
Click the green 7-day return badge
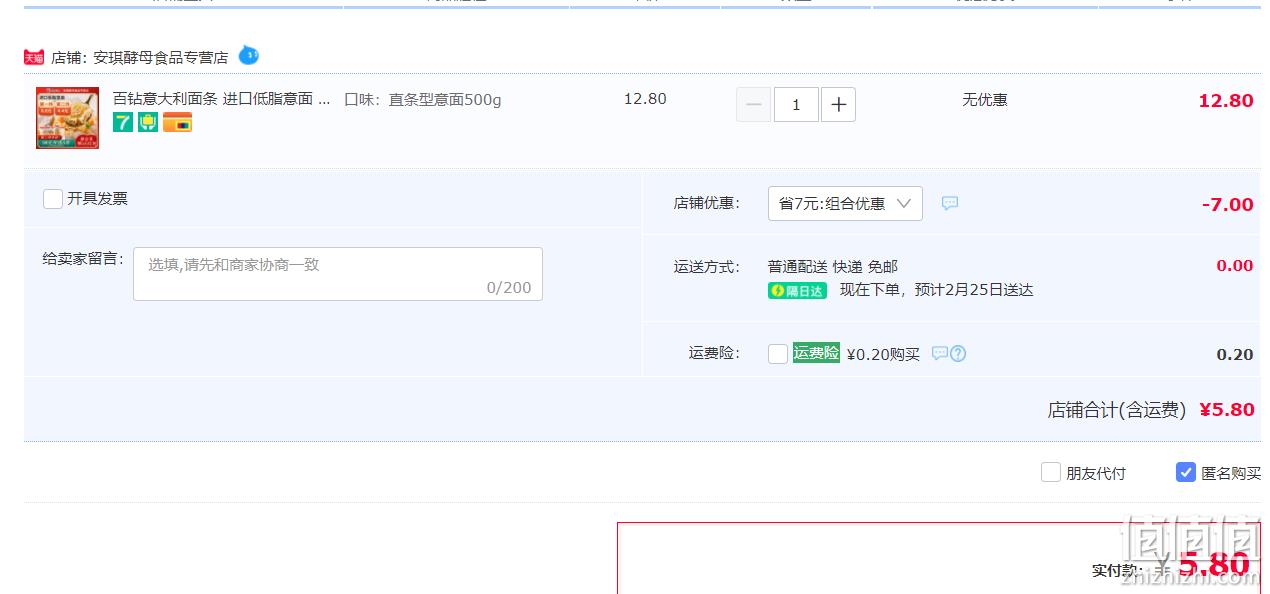pyautogui.click(x=123, y=122)
